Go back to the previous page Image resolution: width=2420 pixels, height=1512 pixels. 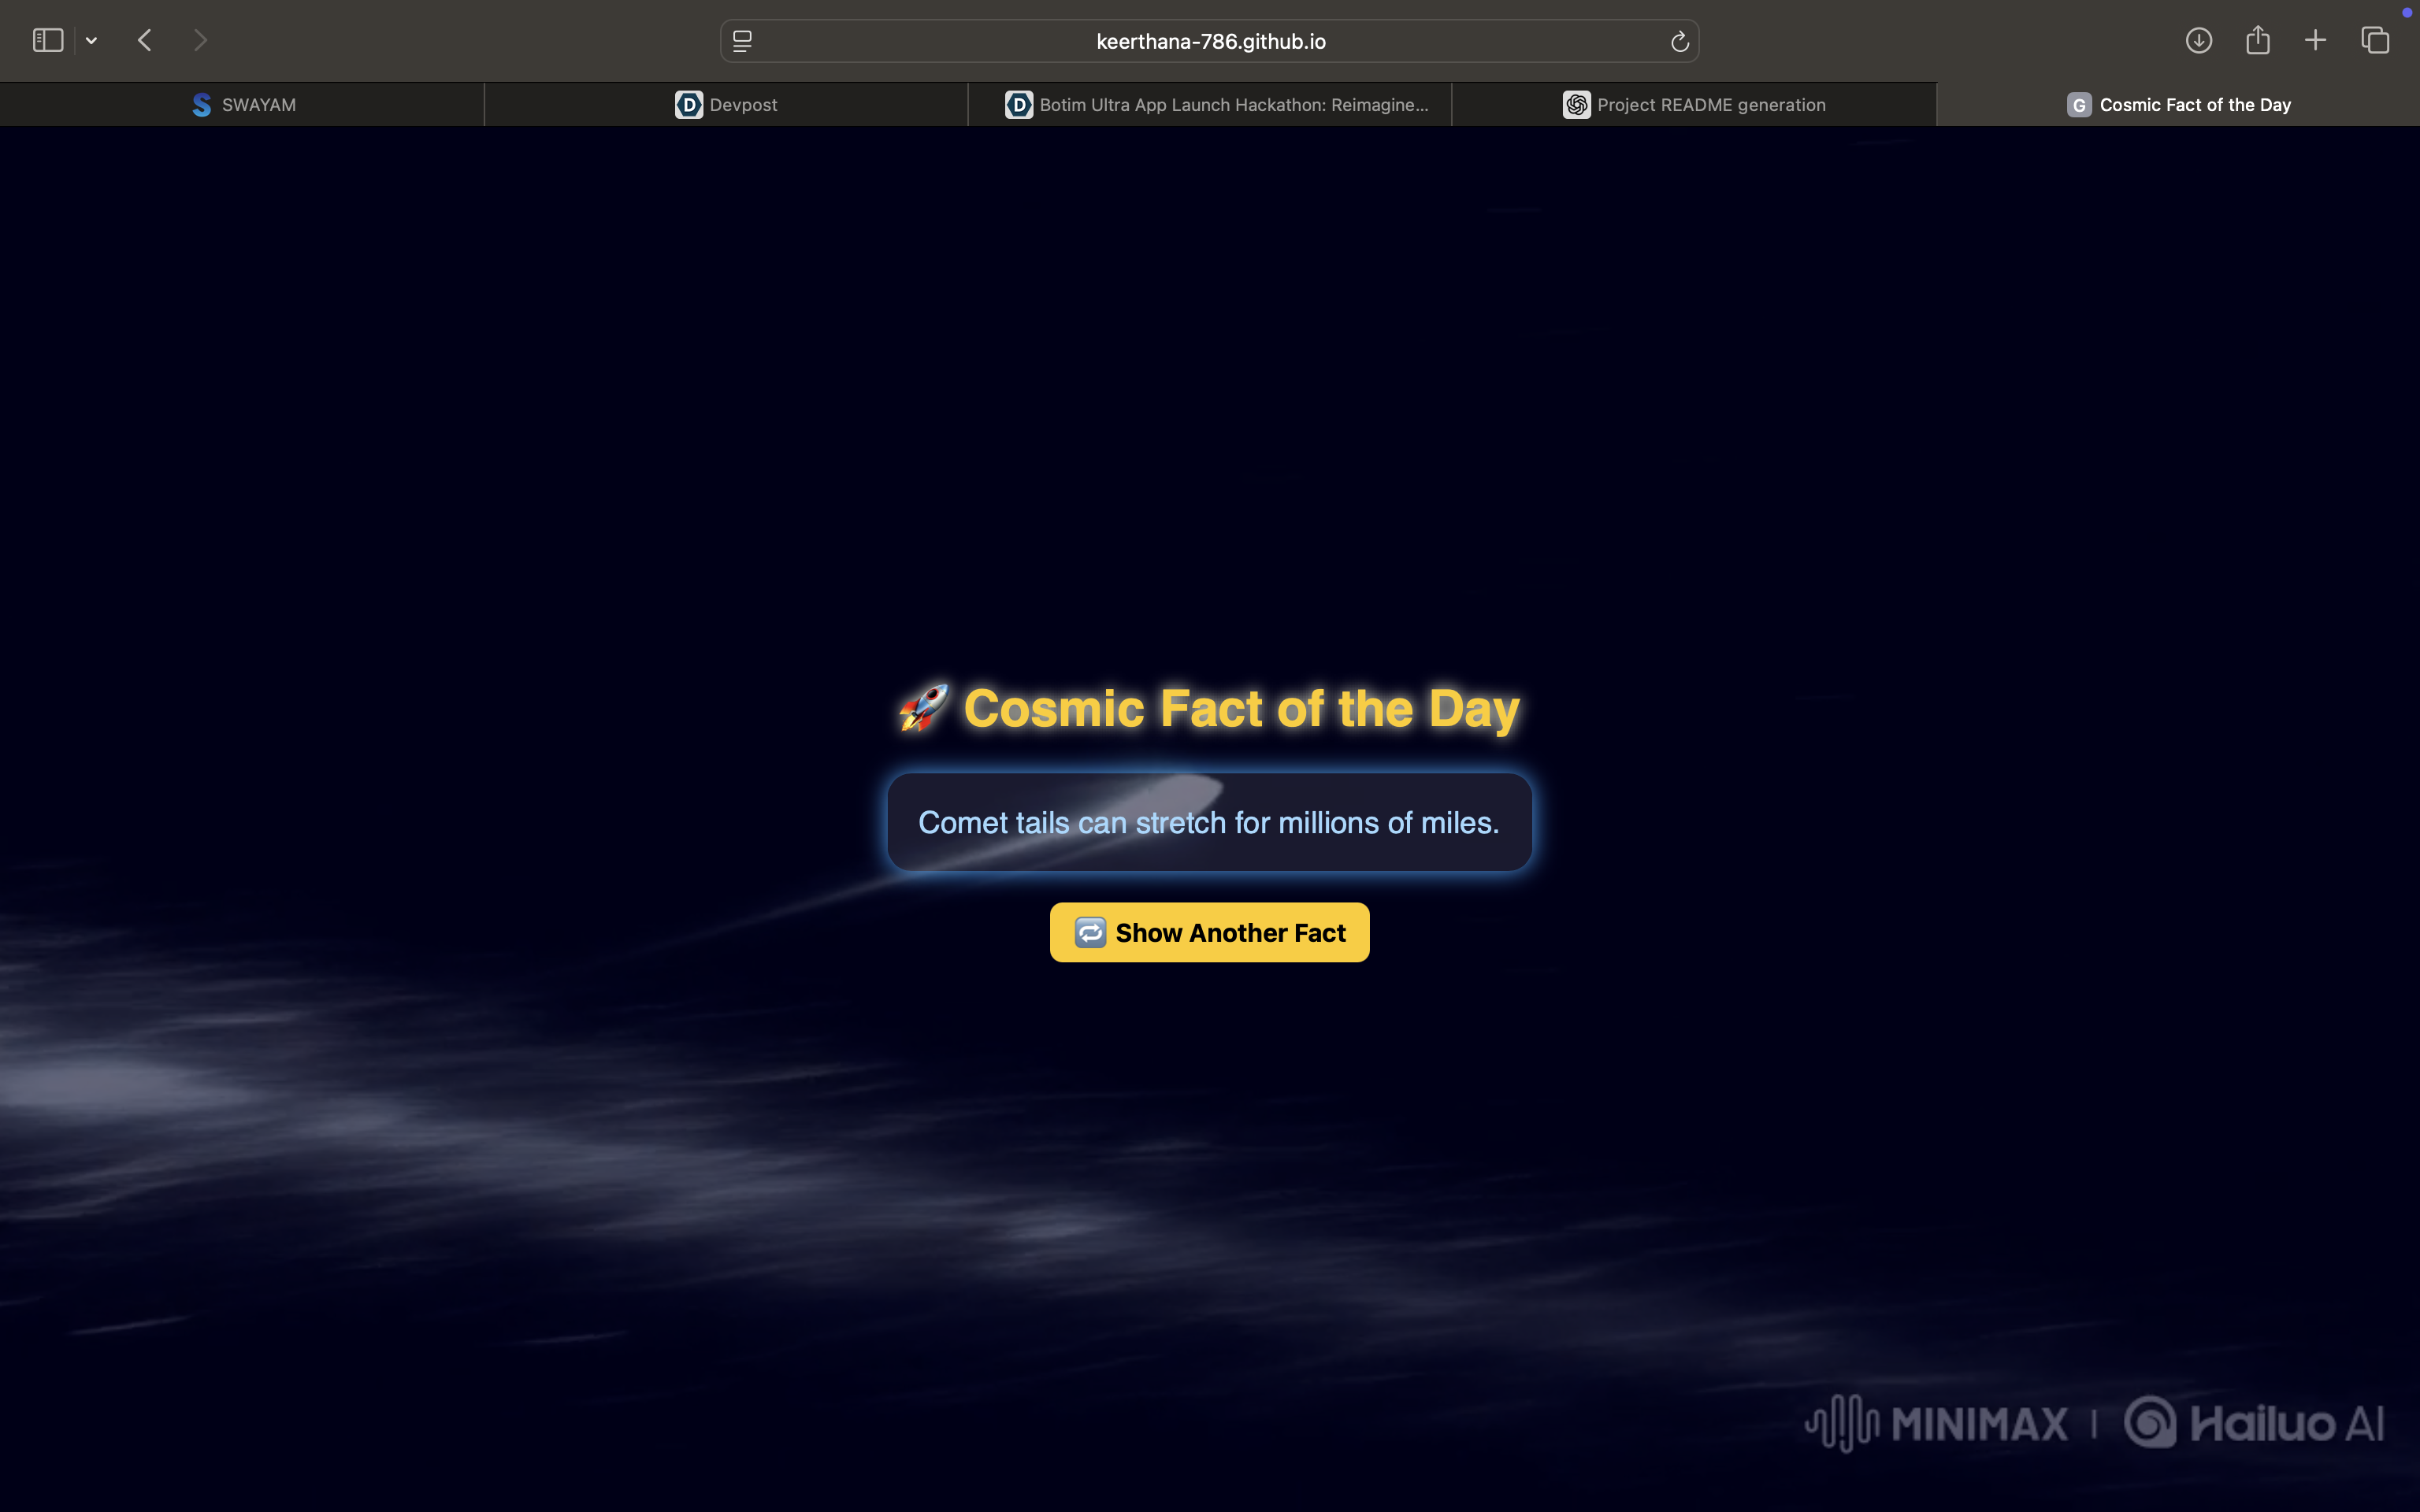(145, 40)
